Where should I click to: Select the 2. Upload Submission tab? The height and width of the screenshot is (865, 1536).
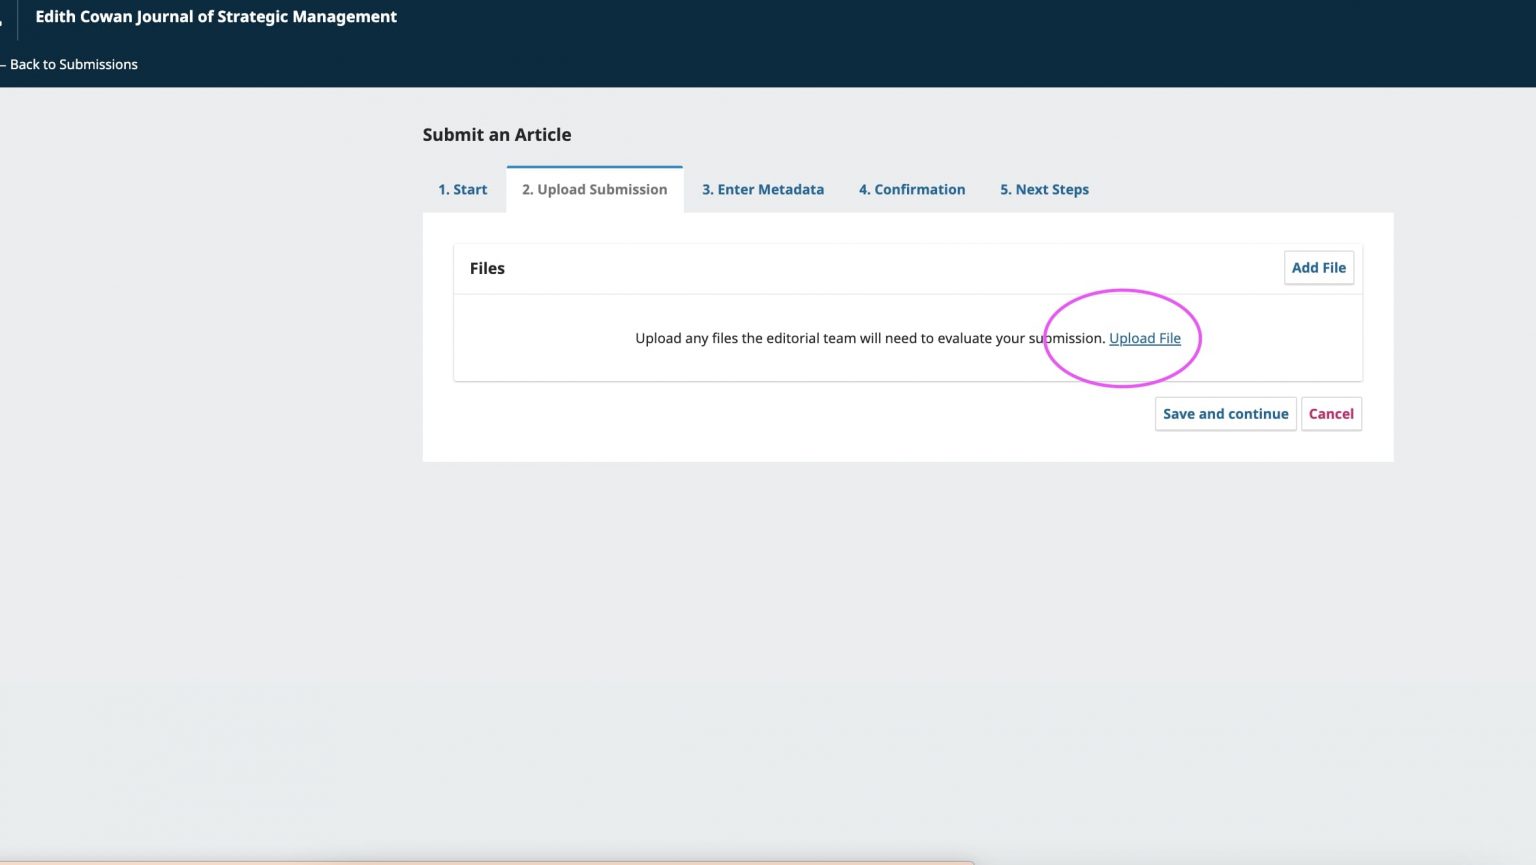(x=595, y=189)
